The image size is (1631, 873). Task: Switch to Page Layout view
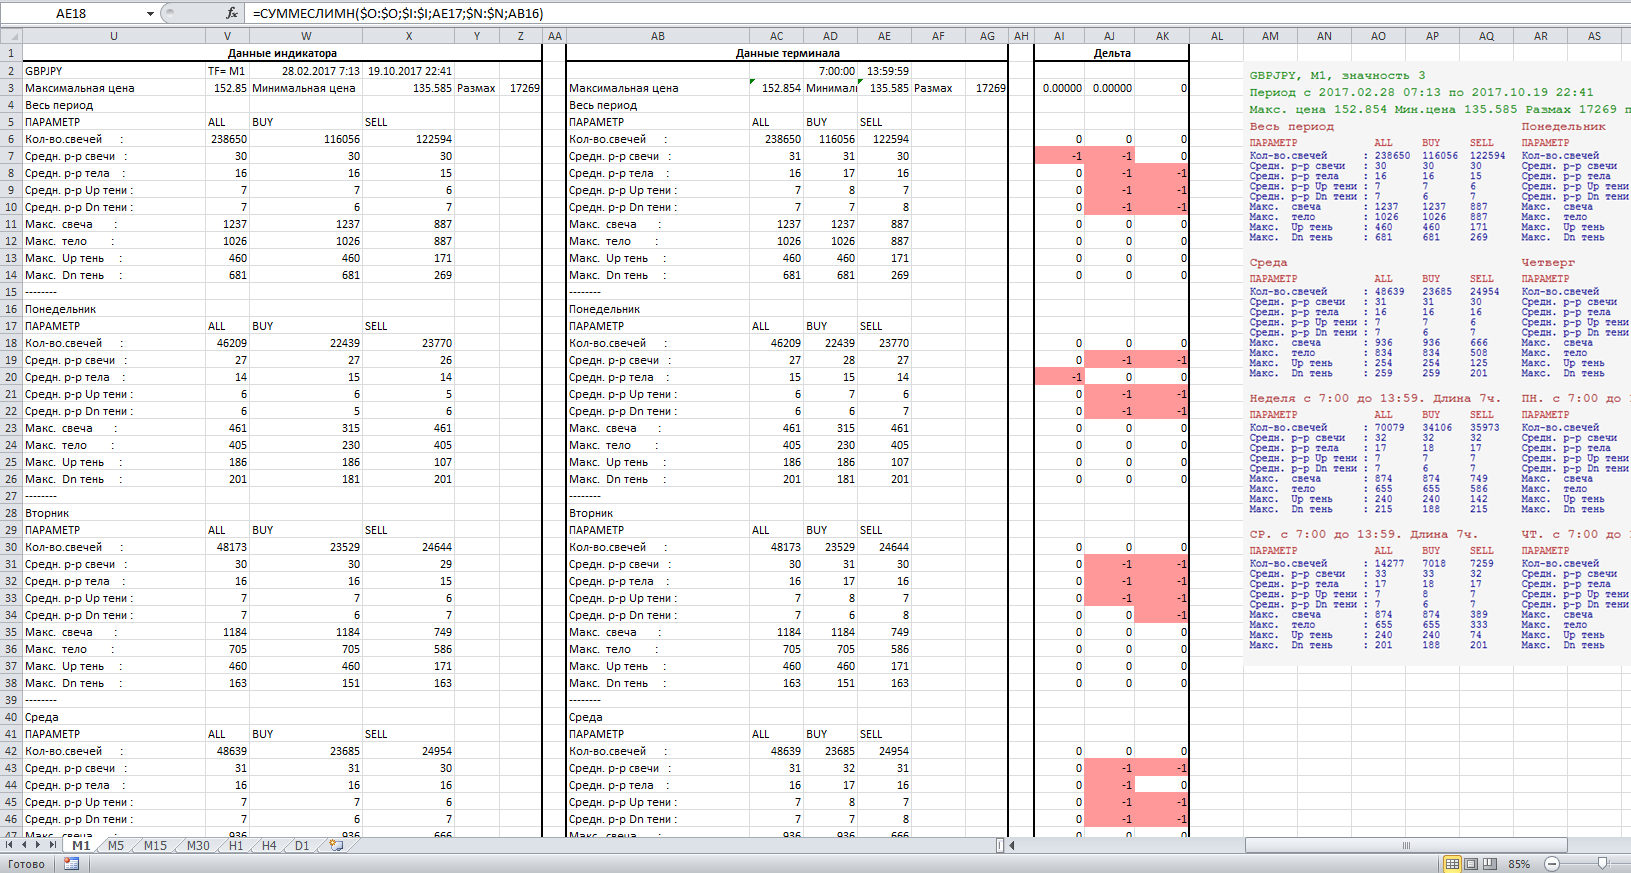(1471, 864)
